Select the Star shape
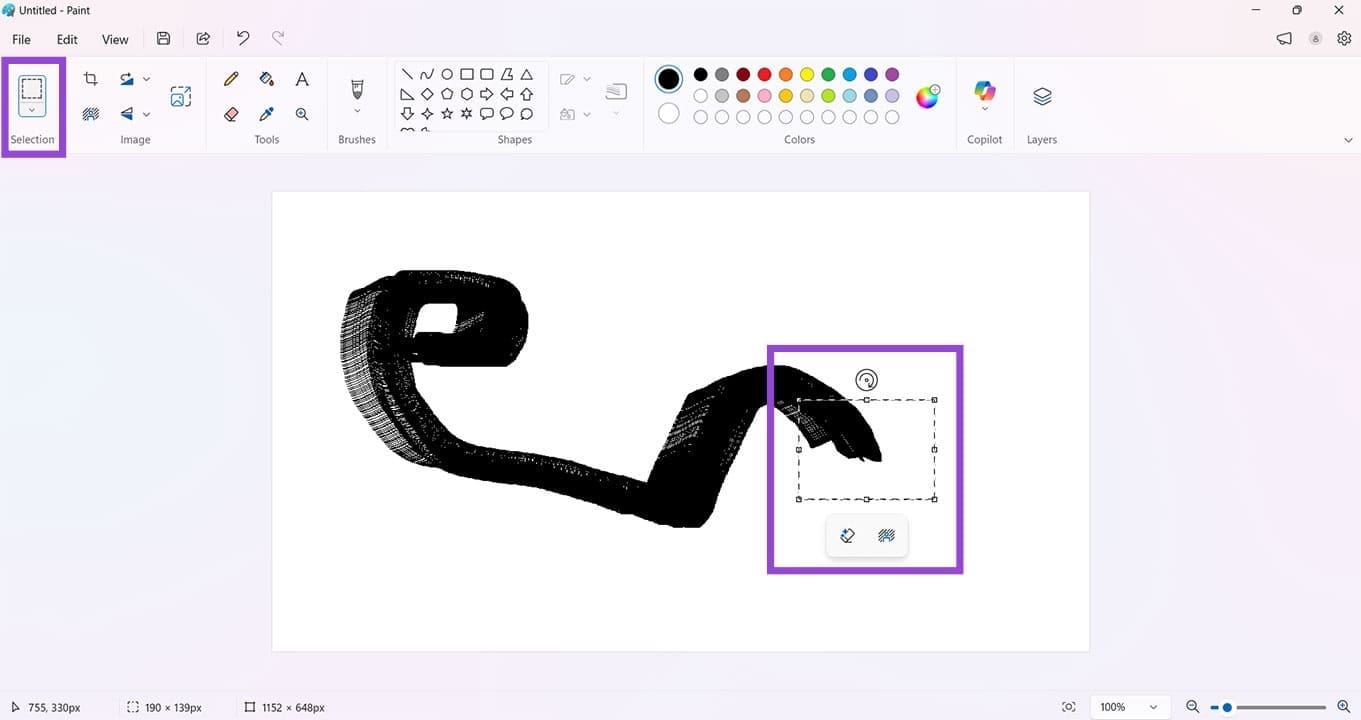This screenshot has height=720, width=1361. point(447,113)
